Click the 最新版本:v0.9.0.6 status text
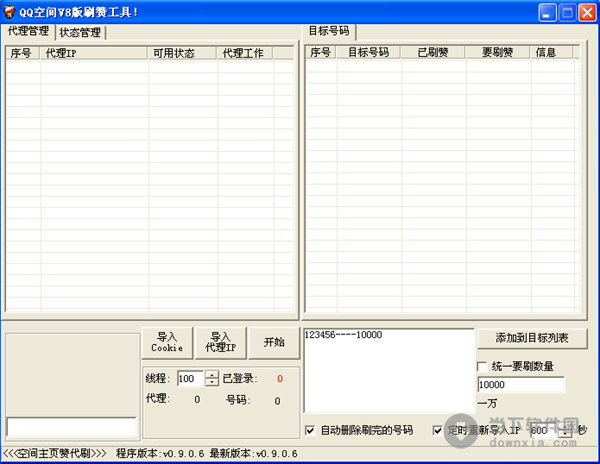600x464 pixels. (253, 454)
